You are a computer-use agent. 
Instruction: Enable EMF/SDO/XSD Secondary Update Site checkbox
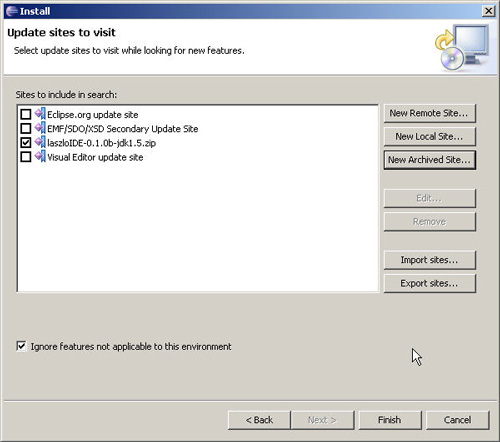pos(26,128)
